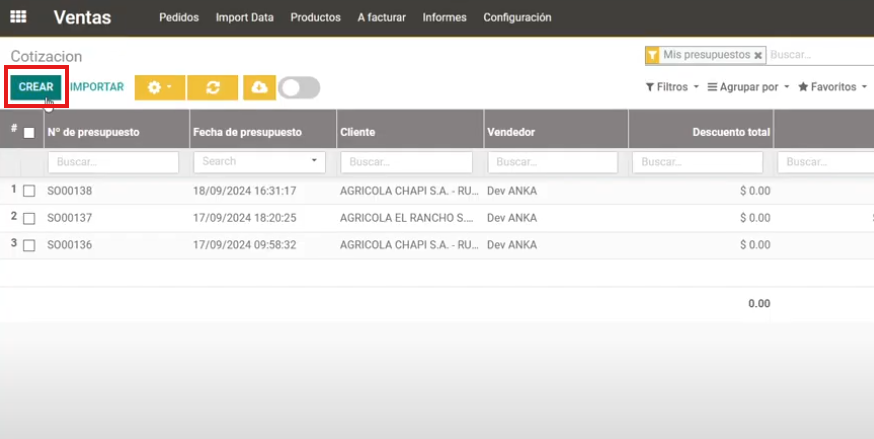Sort by Nº de presupuesto column header
This screenshot has height=439, width=874.
click(x=94, y=132)
